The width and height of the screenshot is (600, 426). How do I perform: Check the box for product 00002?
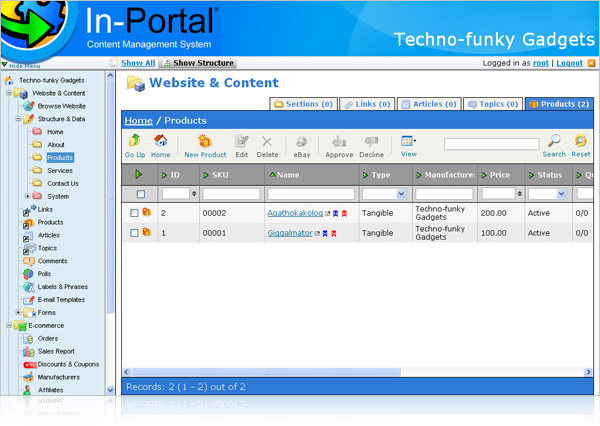click(134, 213)
